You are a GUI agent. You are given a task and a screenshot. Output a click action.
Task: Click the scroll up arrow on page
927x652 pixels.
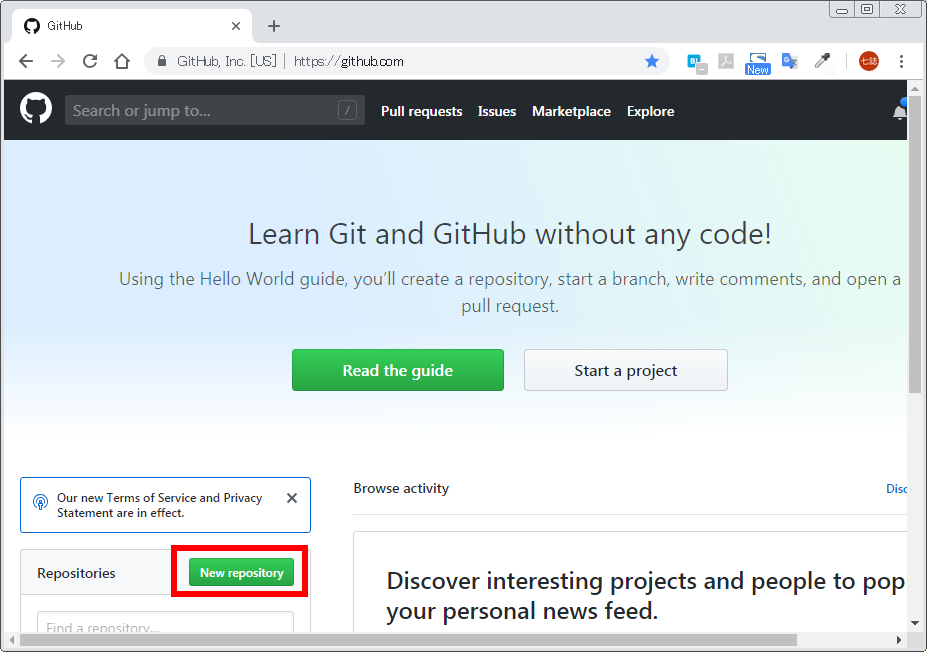pyautogui.click(x=915, y=89)
